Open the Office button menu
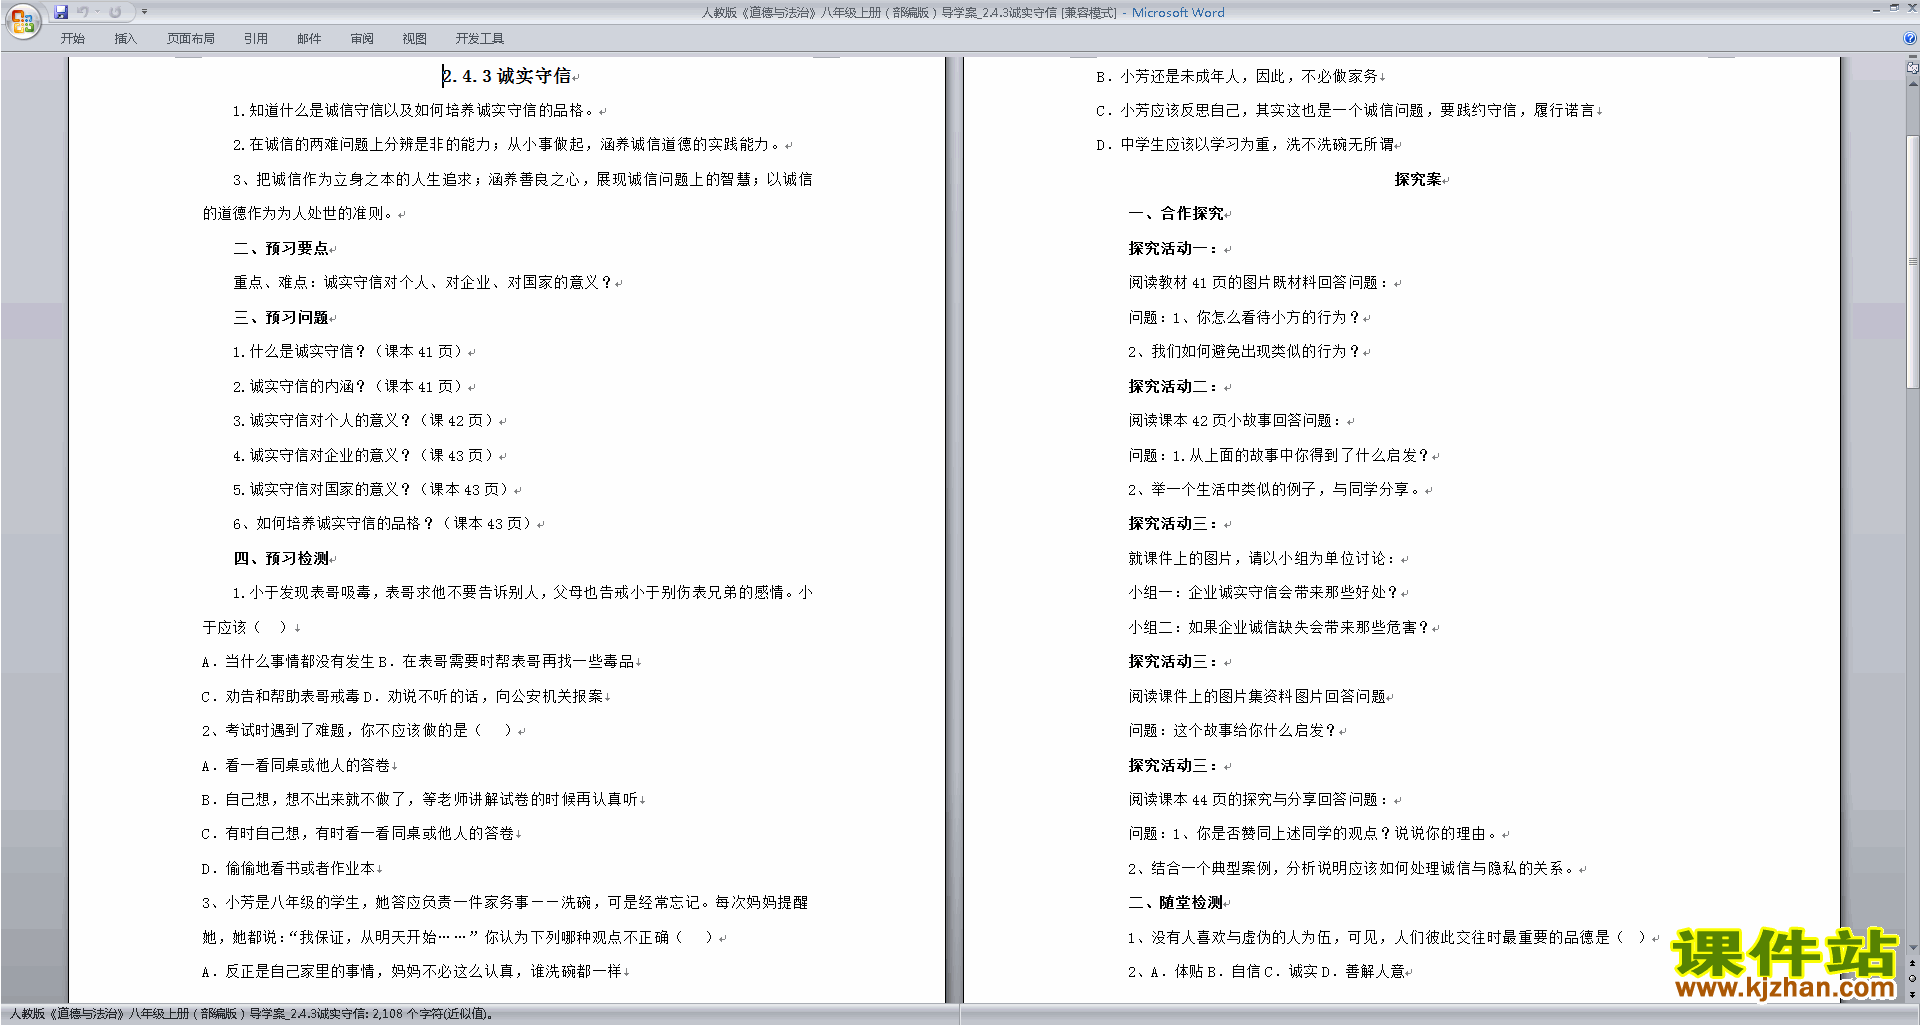 tap(22, 21)
